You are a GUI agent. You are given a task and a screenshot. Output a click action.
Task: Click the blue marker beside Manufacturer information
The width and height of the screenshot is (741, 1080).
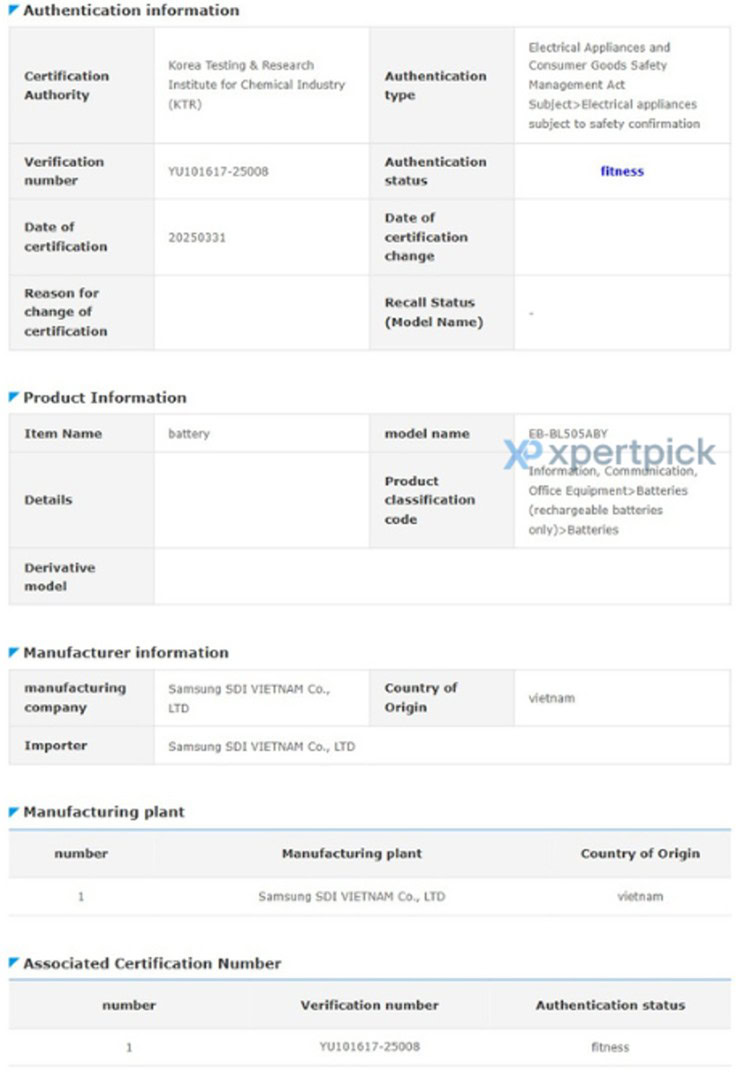(x=14, y=652)
